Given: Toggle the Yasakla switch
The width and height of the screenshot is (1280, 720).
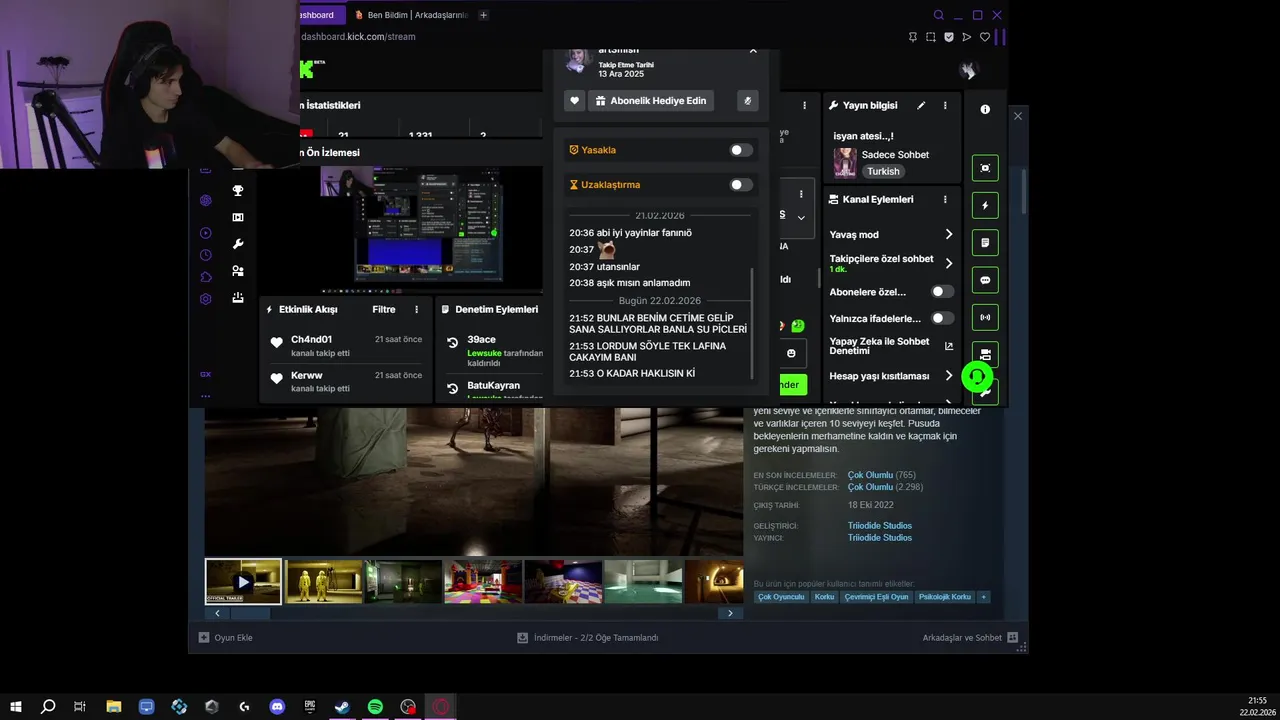Looking at the screenshot, I should click(741, 150).
